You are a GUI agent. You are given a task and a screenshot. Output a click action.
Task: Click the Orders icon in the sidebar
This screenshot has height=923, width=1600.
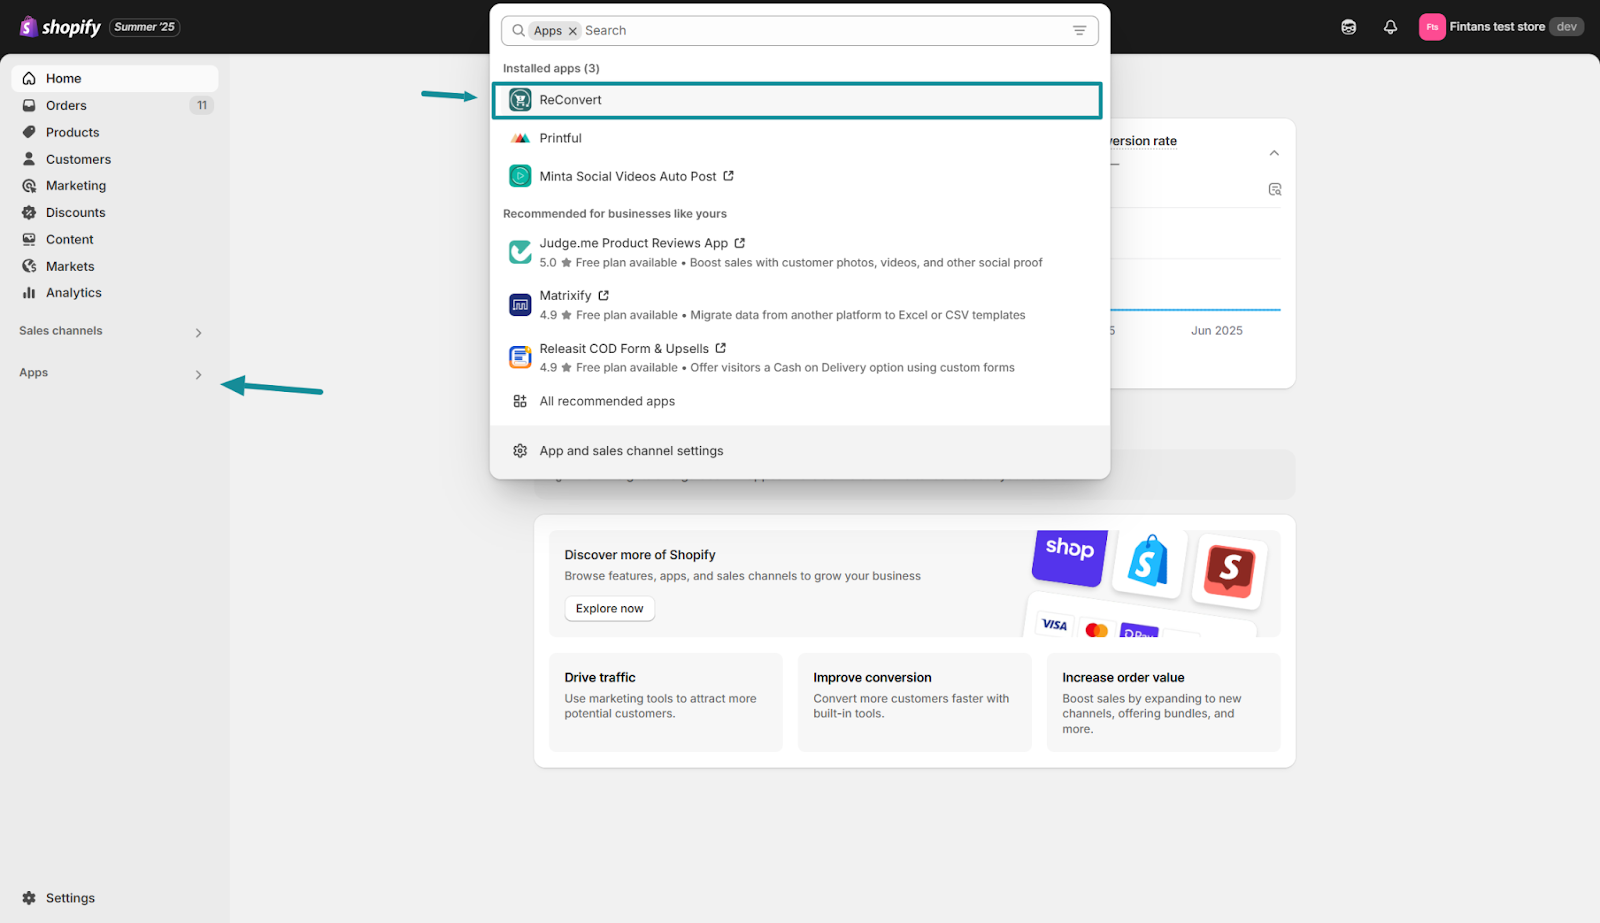pos(29,105)
